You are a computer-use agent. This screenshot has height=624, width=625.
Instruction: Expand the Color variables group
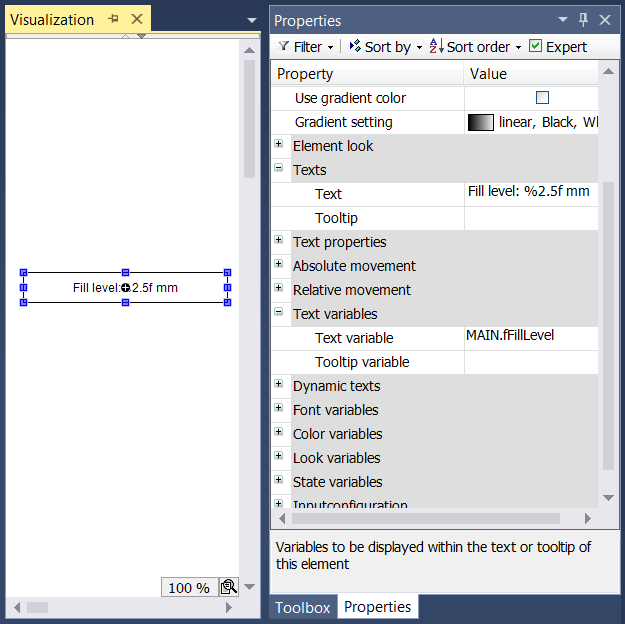(x=279, y=431)
